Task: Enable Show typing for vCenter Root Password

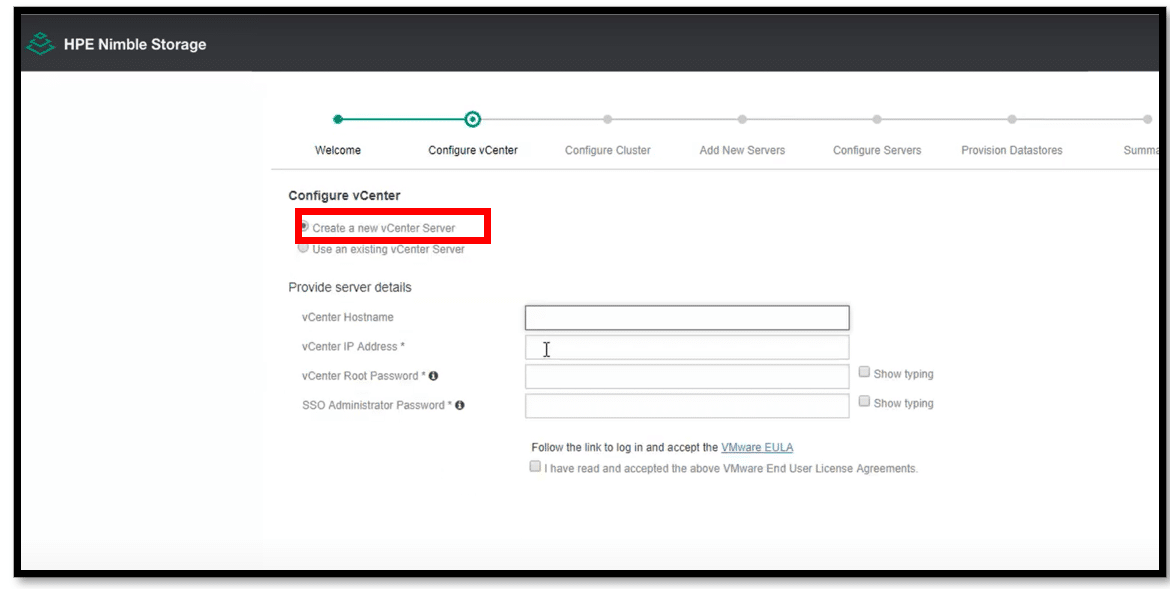Action: [864, 372]
